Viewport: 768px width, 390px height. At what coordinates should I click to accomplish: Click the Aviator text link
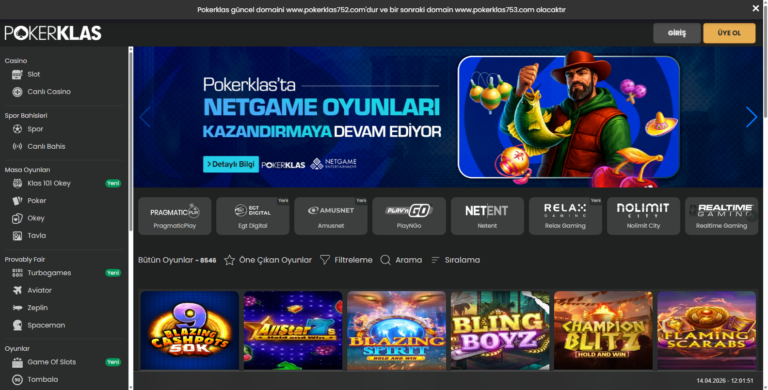tap(39, 291)
